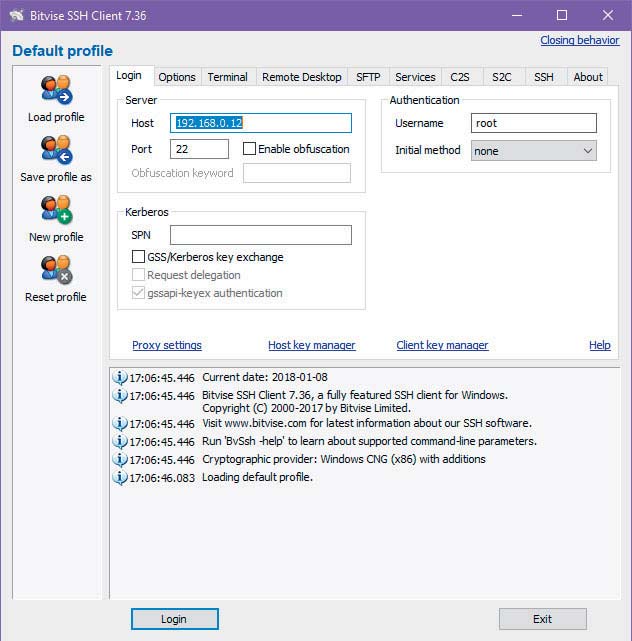Minimize the Bitvise SSH Client window

click(517, 16)
